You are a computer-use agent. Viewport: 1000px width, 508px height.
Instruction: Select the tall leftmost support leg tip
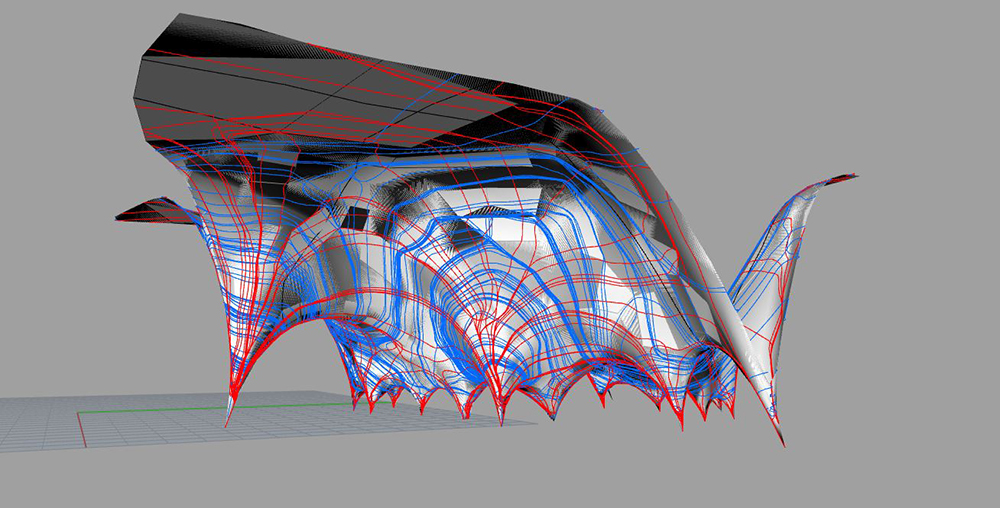coord(230,408)
